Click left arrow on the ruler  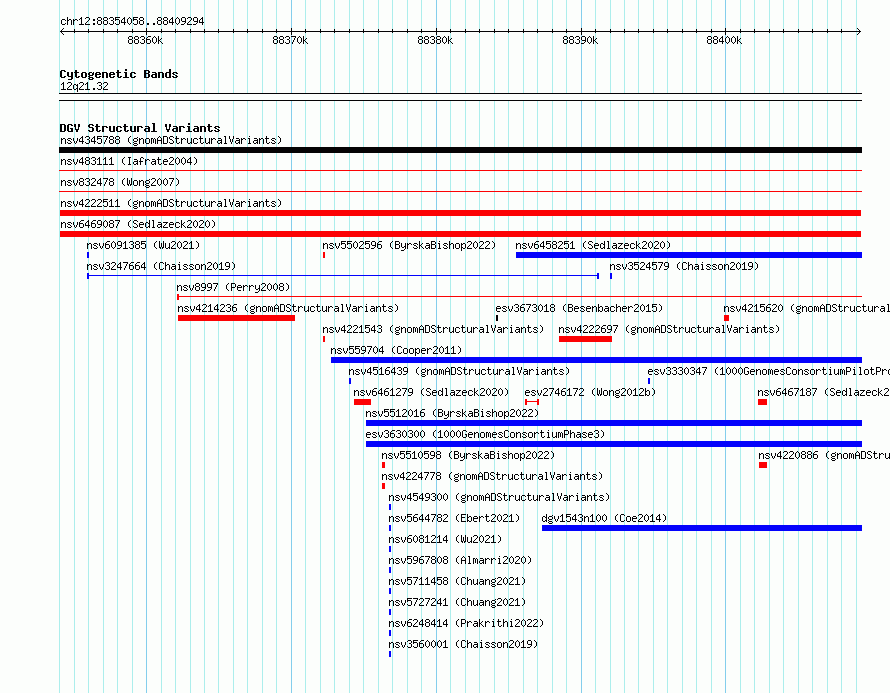[x=62, y=32]
